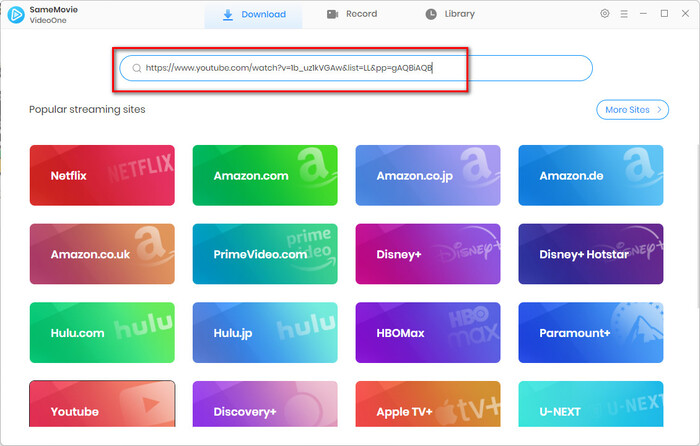Viewport: 700px width, 446px height.
Task: Choose the Disney+ Hotstar tile
Action: click(x=590, y=254)
